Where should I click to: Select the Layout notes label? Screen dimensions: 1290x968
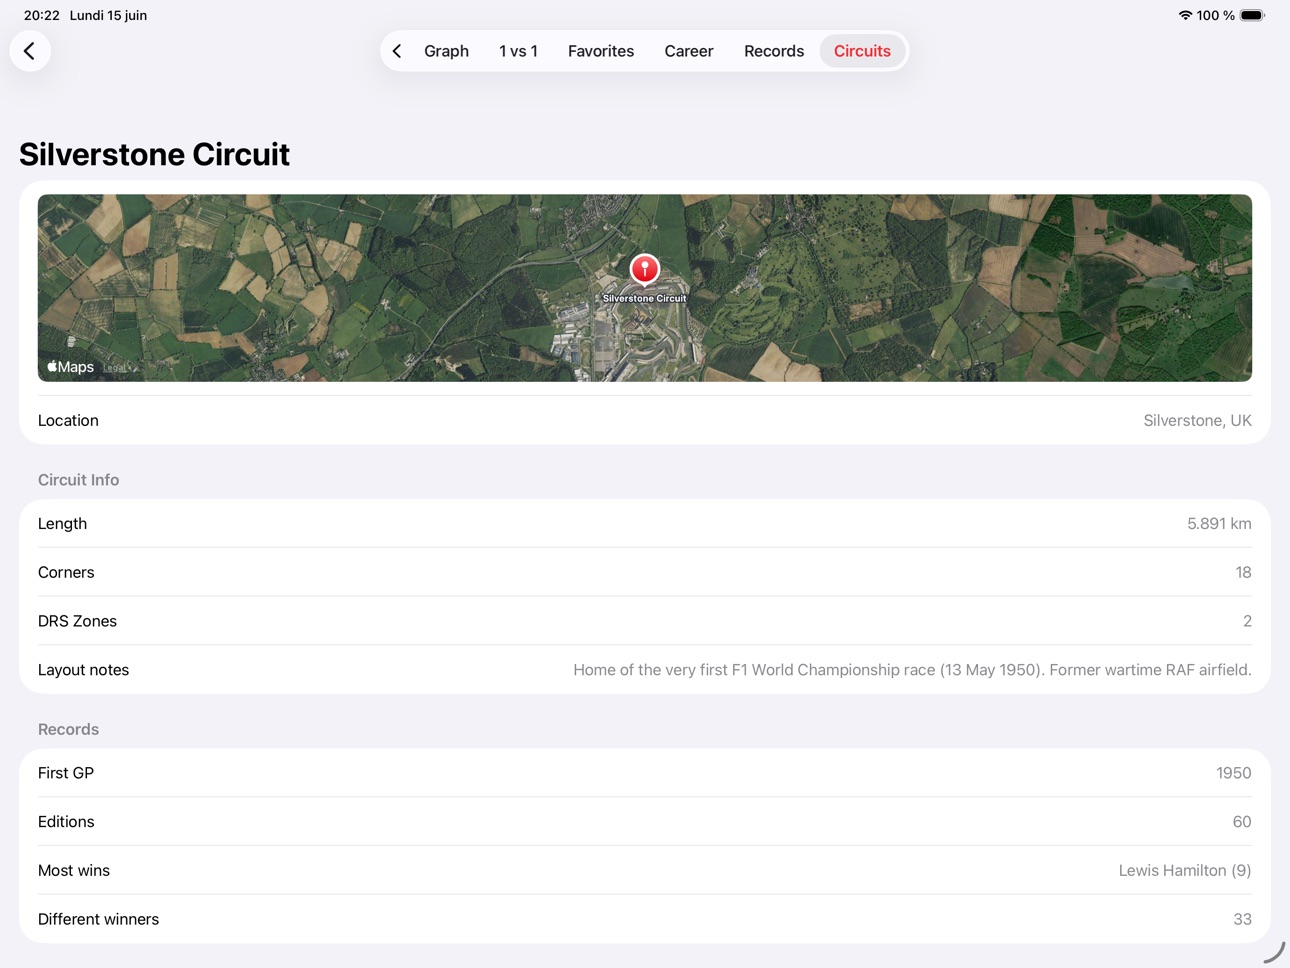click(83, 670)
